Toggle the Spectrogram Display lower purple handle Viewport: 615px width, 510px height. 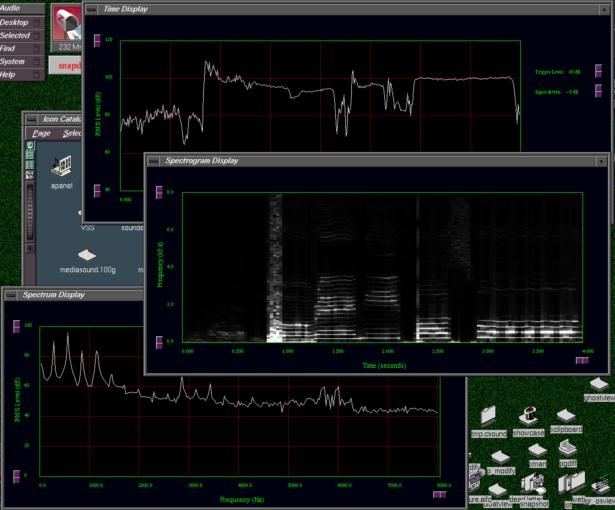[158, 343]
